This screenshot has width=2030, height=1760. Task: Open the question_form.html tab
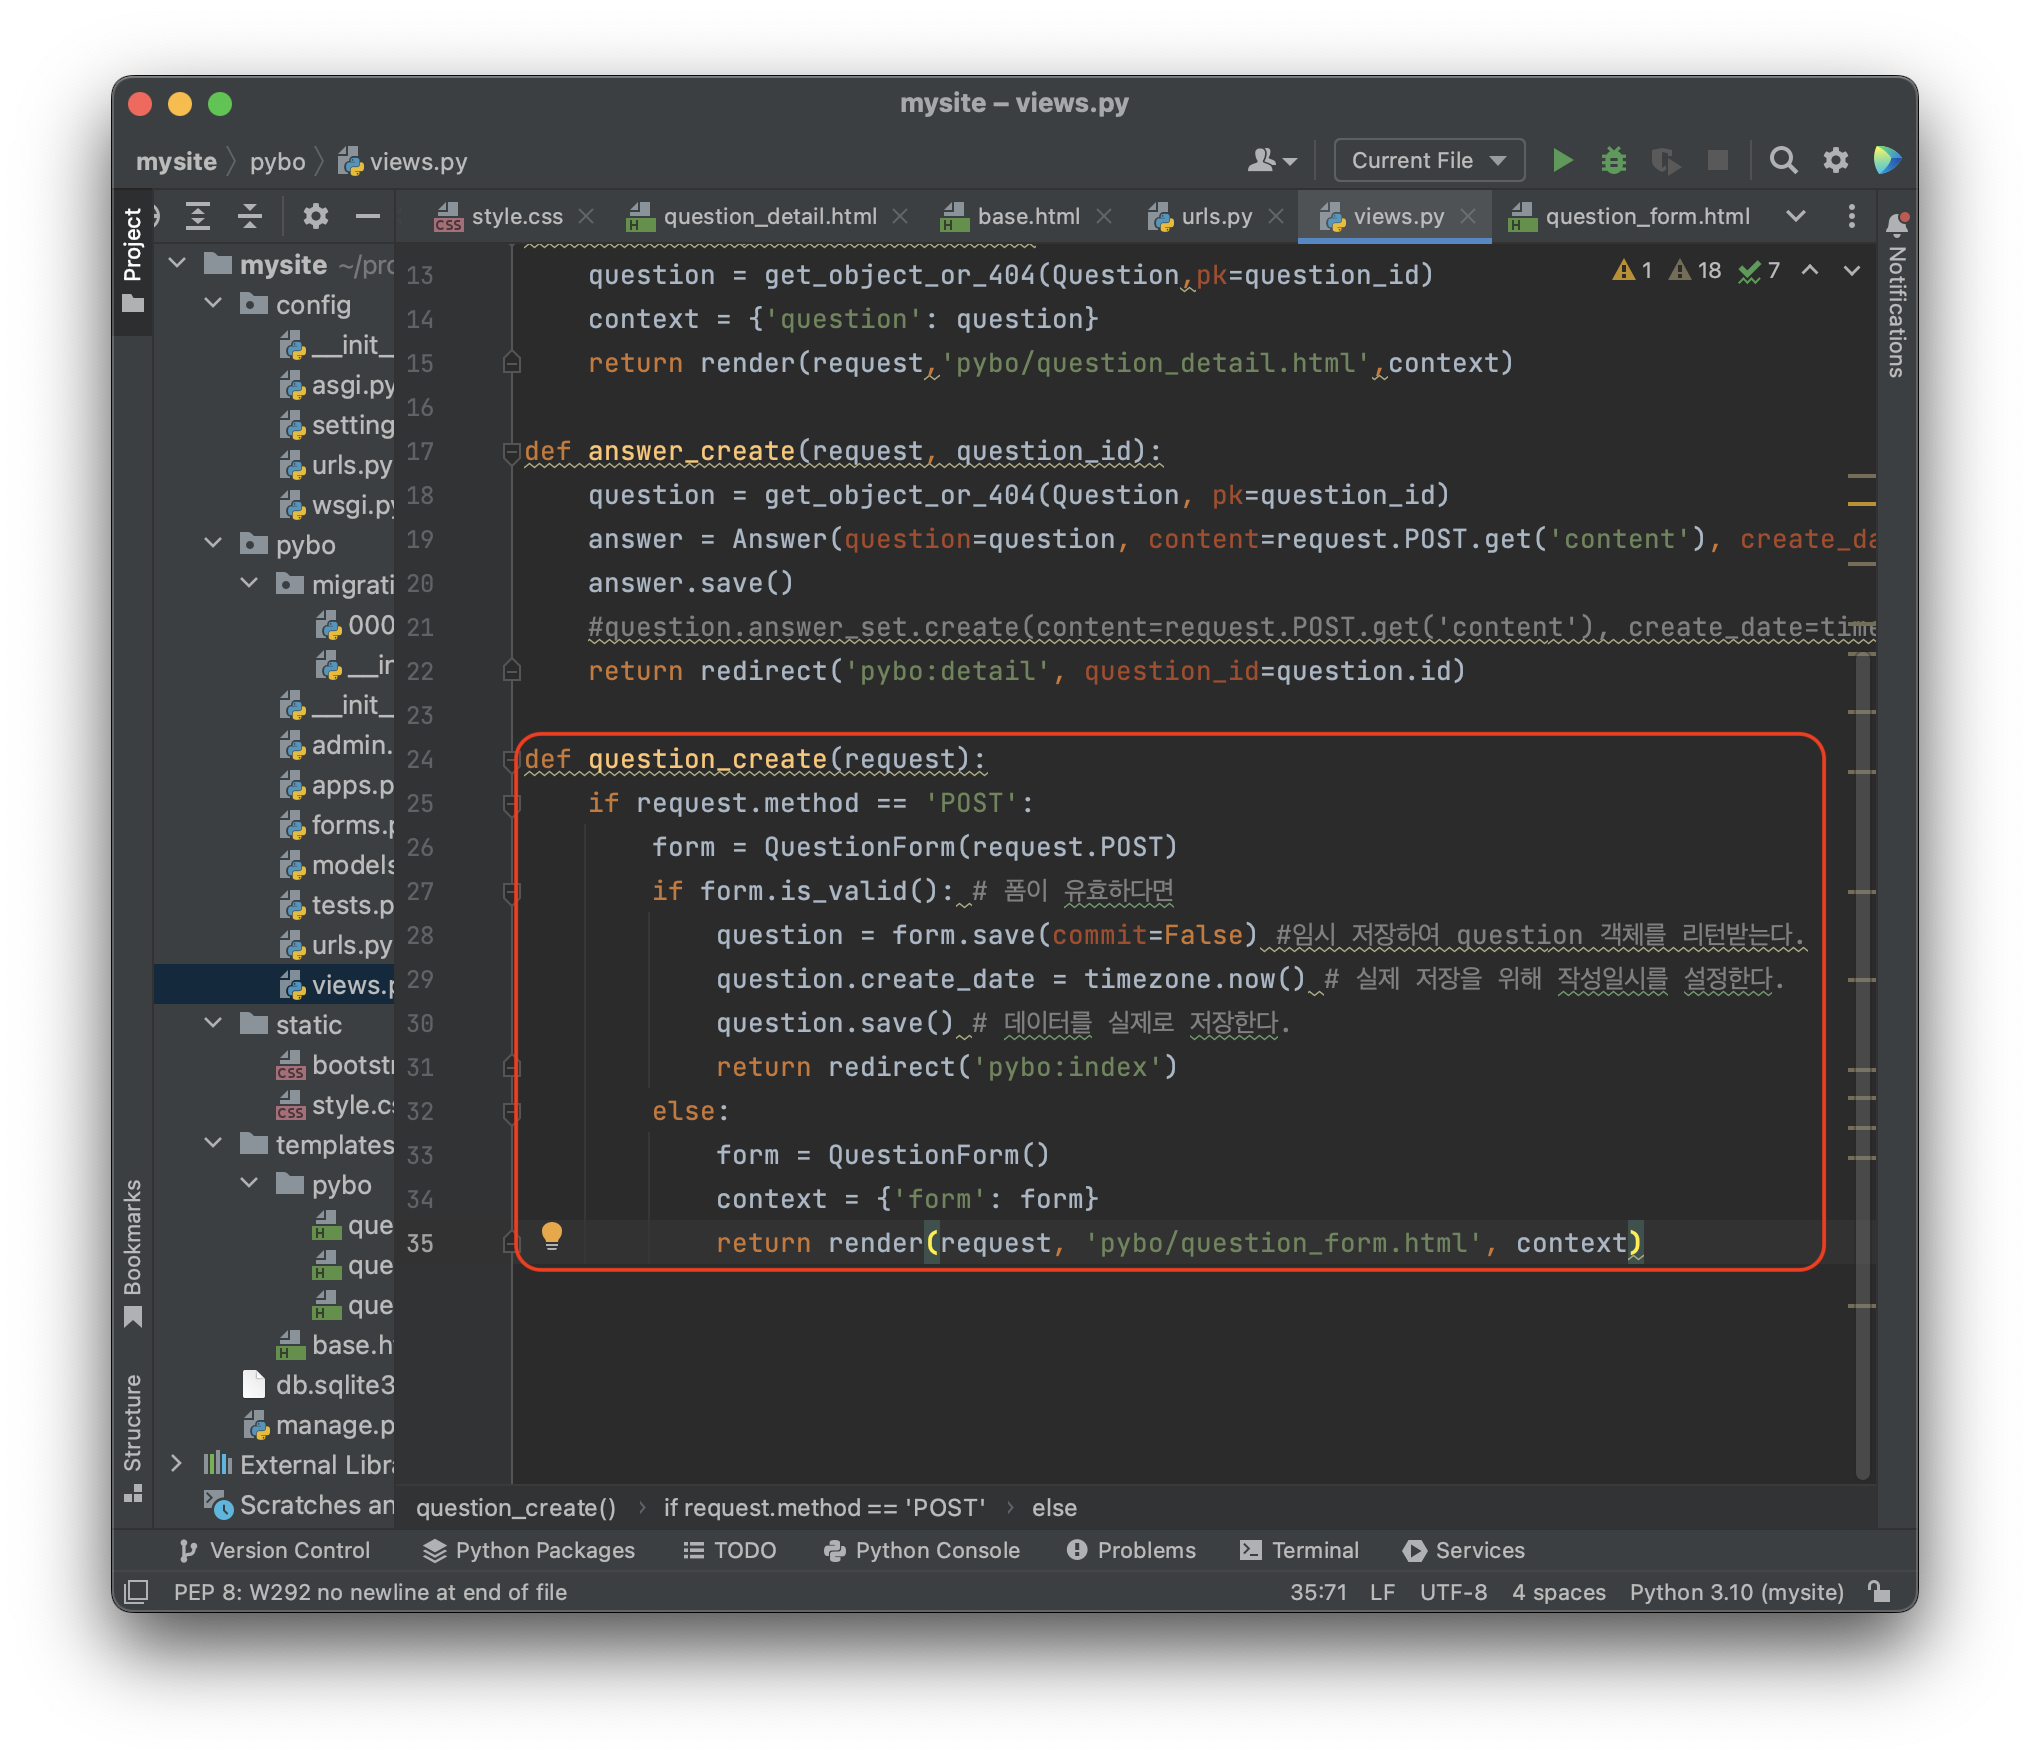pos(1646,216)
